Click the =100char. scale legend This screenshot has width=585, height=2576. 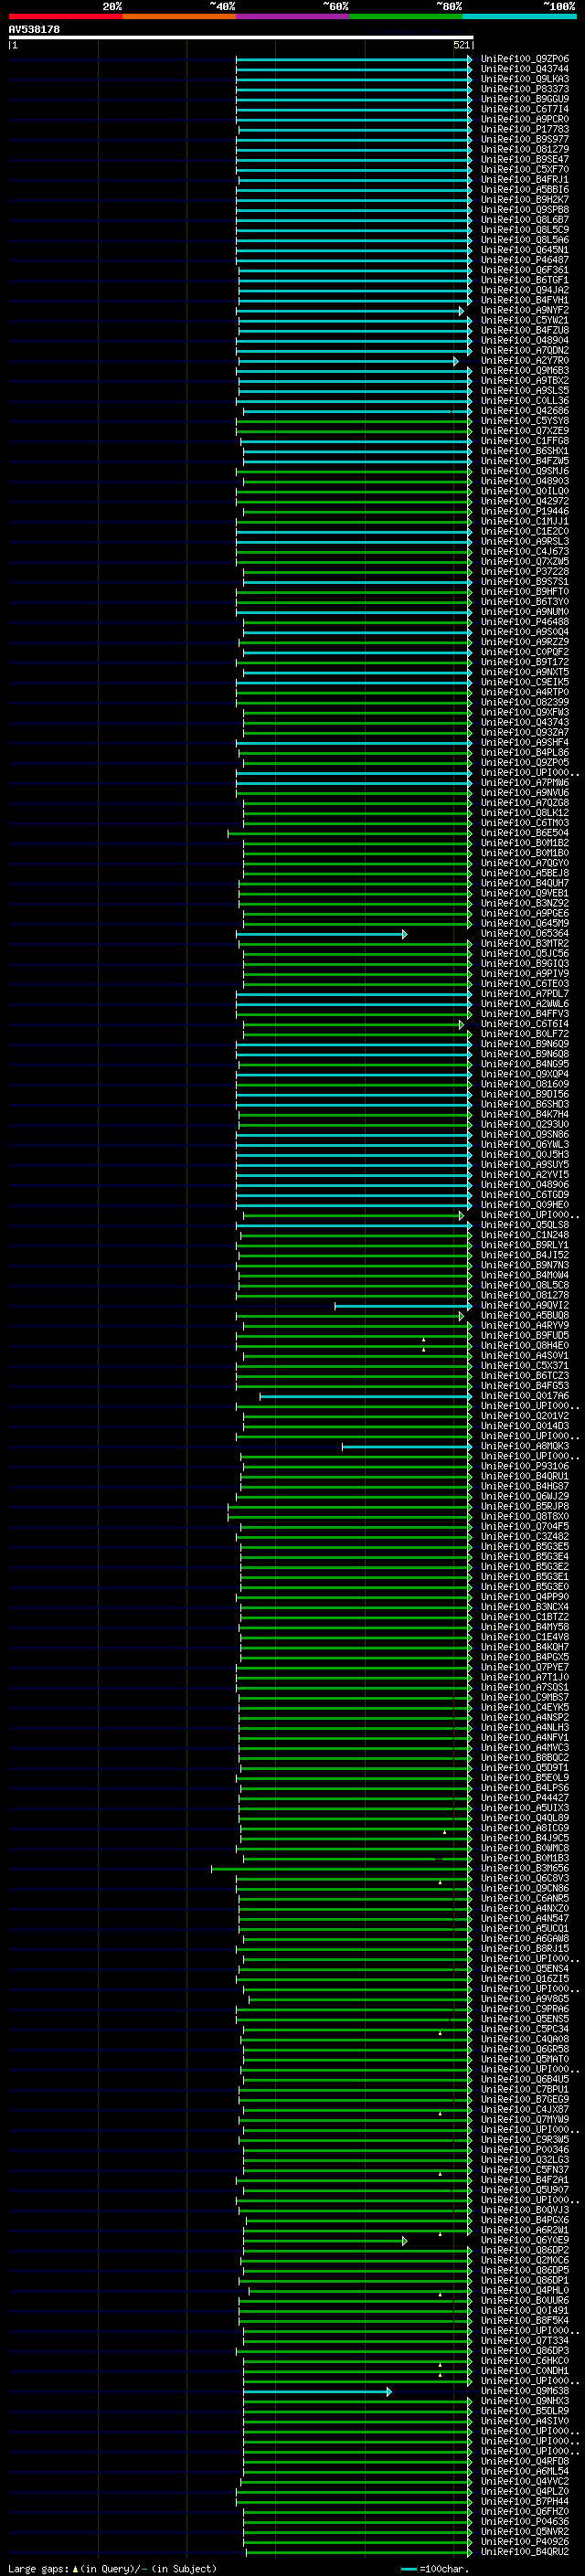pos(435,2568)
